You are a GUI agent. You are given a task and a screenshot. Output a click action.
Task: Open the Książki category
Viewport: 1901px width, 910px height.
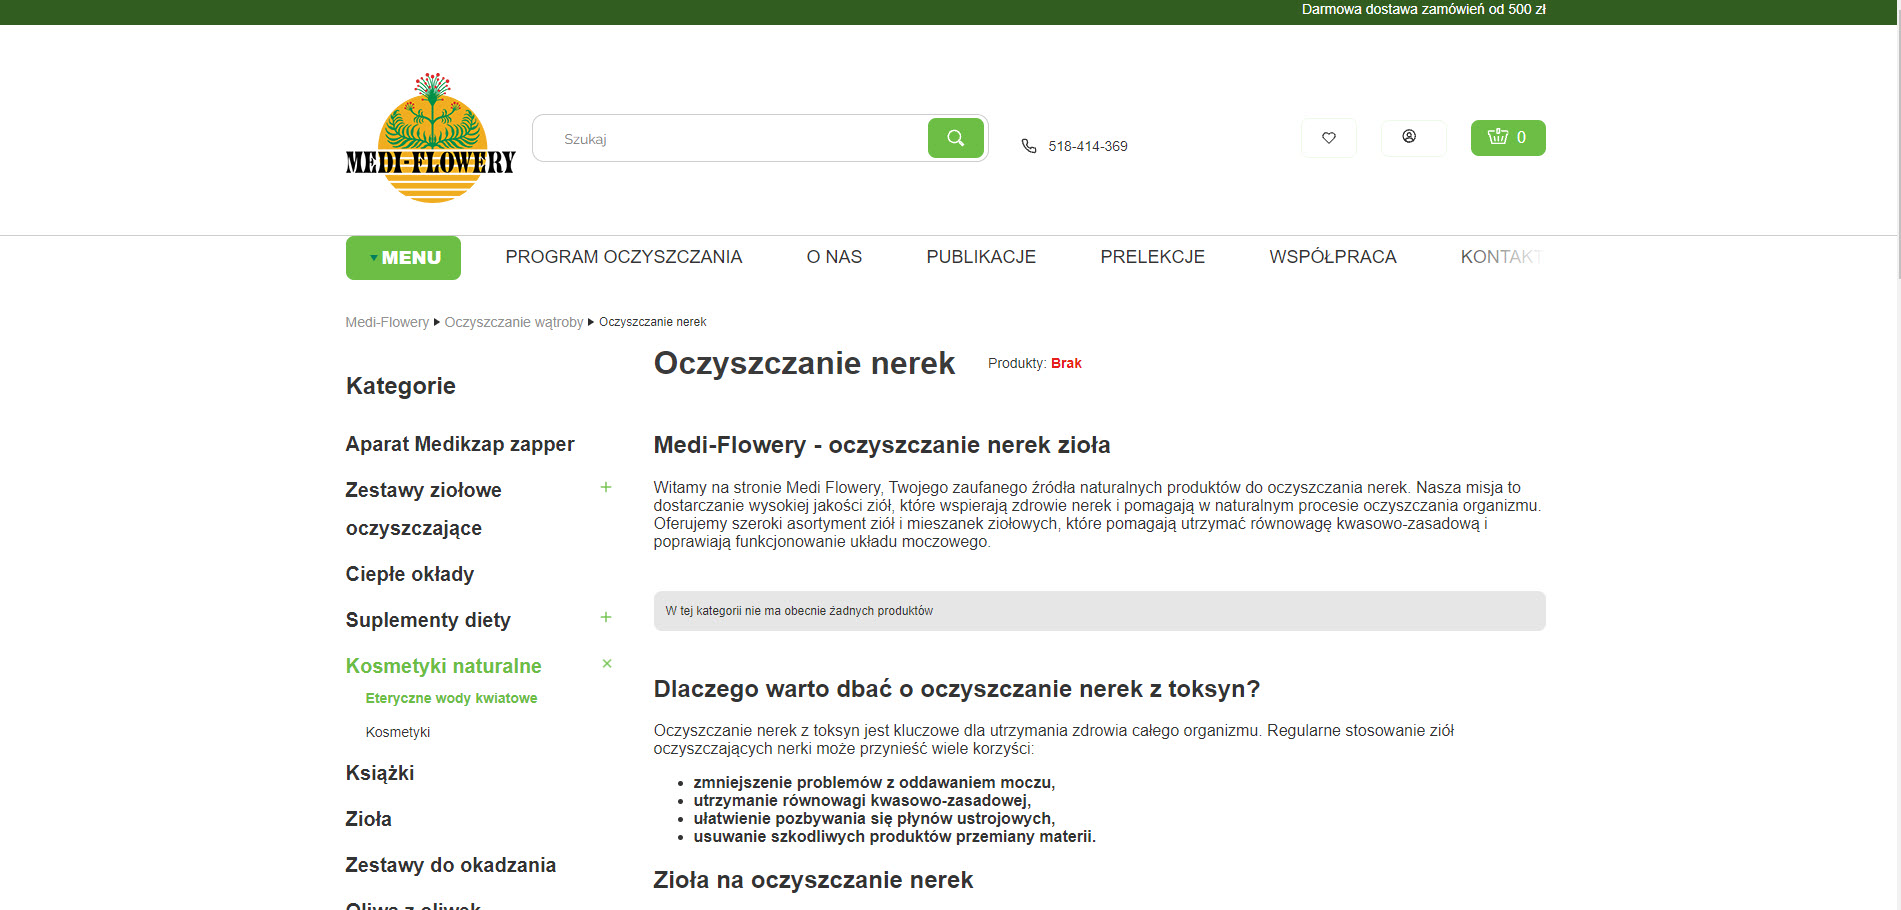click(380, 773)
